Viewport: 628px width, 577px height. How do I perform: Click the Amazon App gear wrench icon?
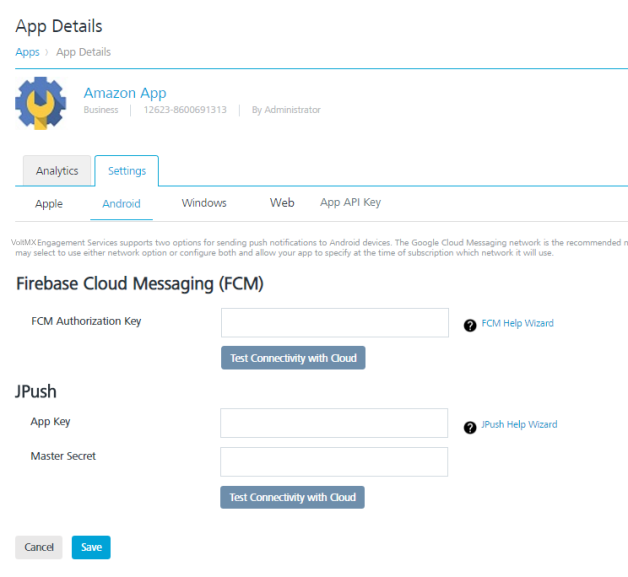tap(40, 103)
